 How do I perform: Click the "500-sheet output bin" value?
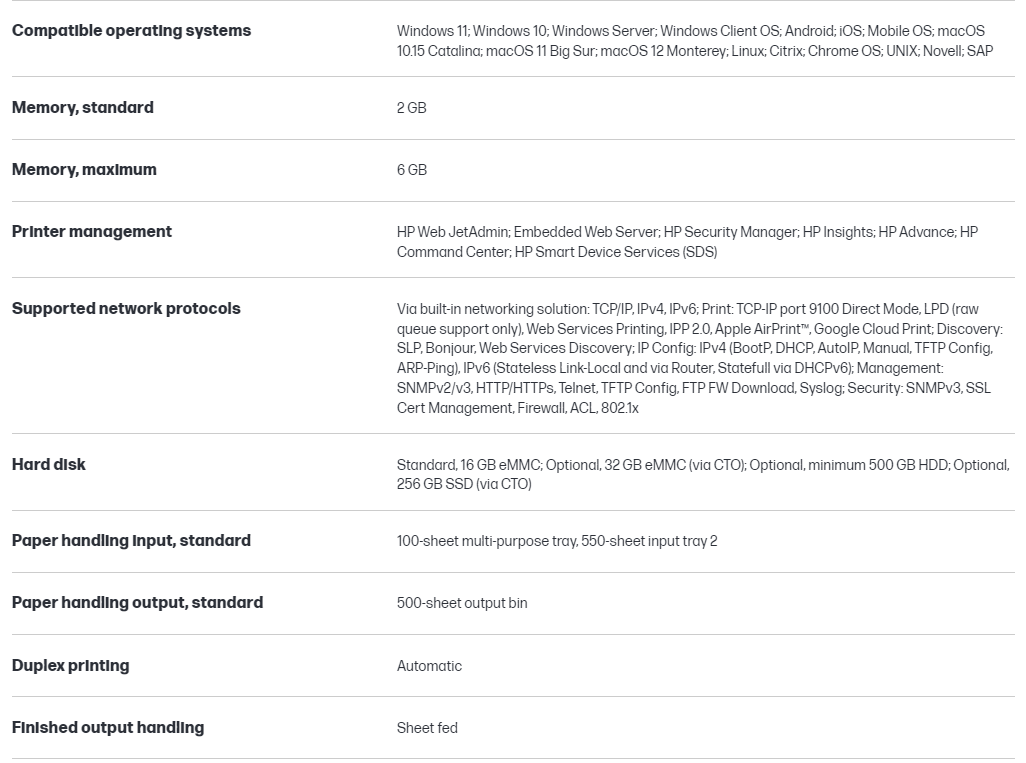462,603
